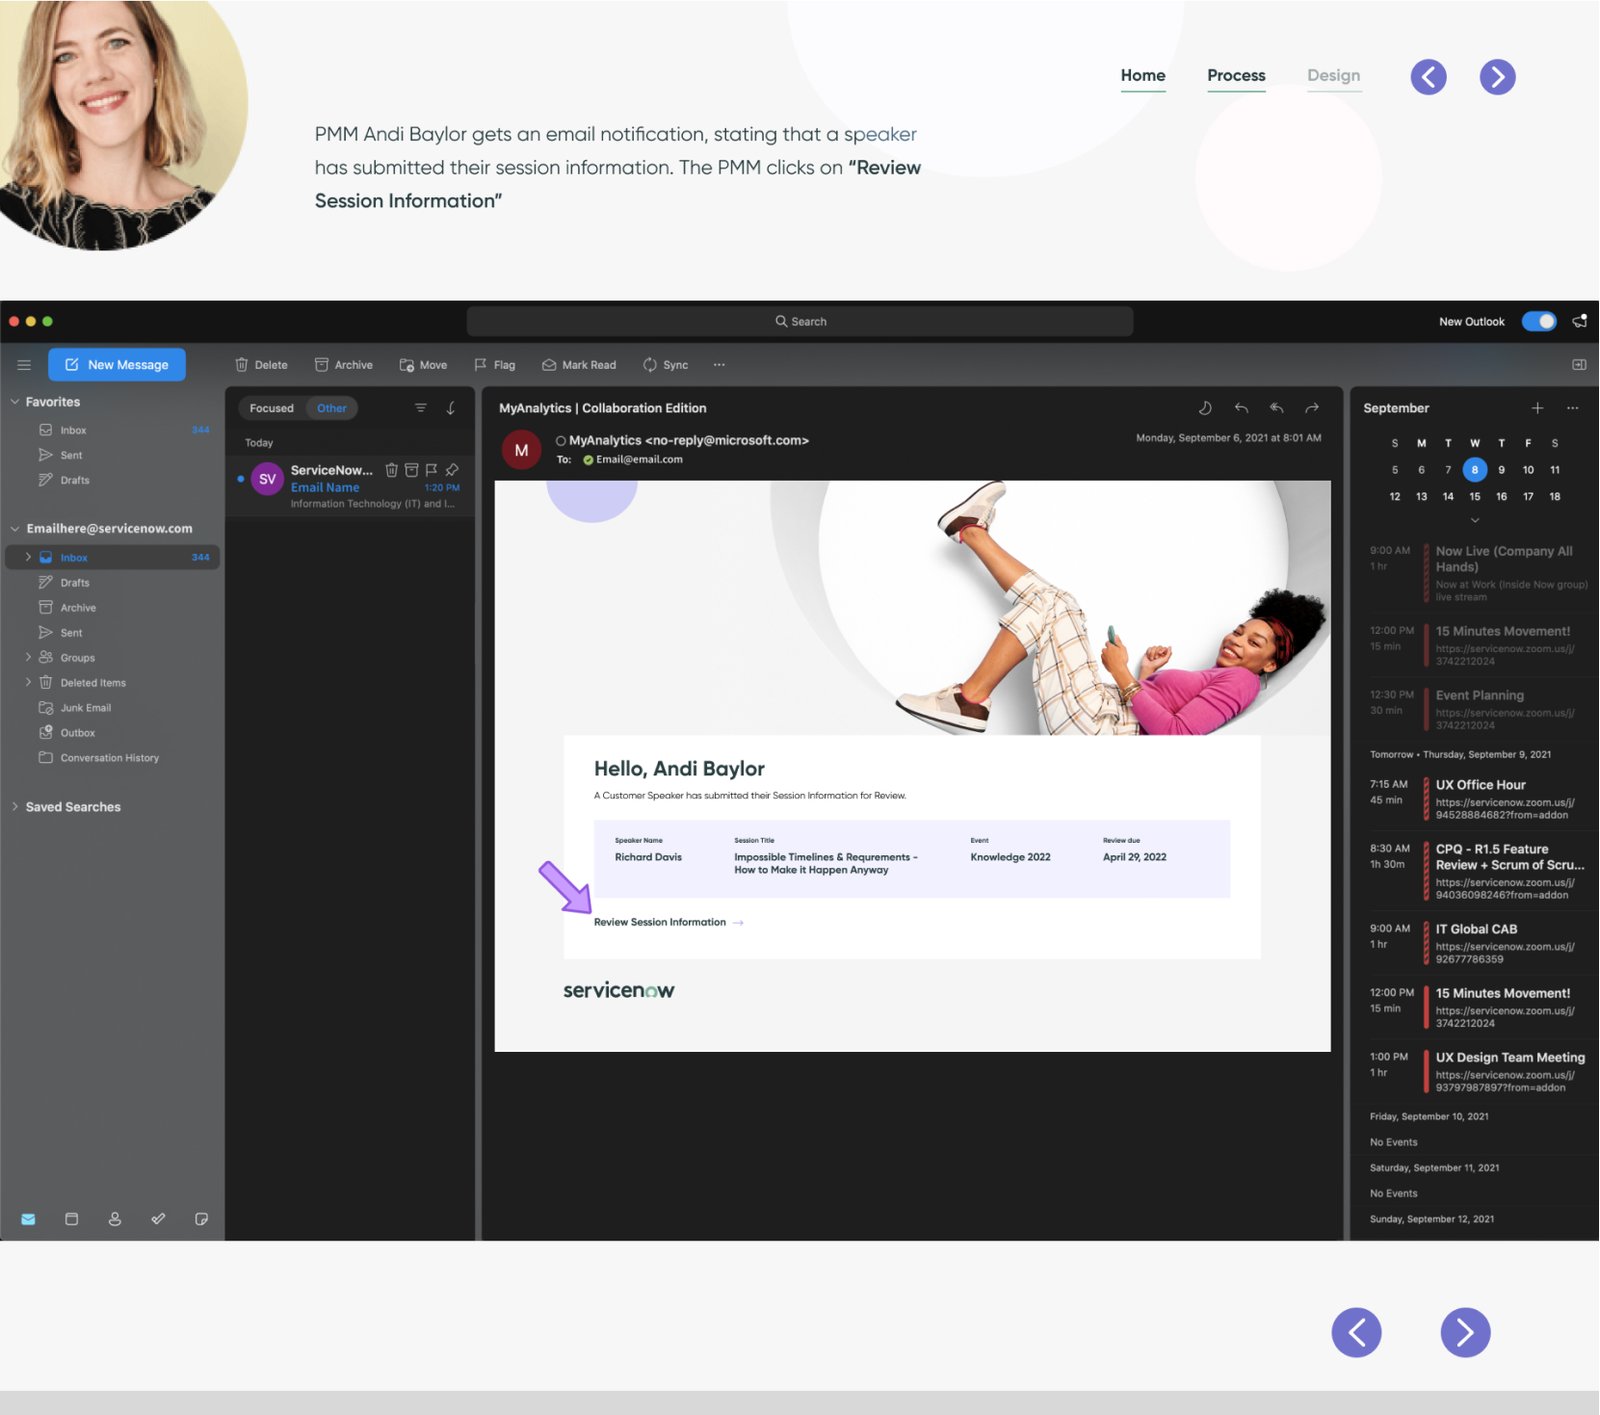The width and height of the screenshot is (1600, 1415).
Task: Open the message list filter icon
Action: click(x=421, y=408)
